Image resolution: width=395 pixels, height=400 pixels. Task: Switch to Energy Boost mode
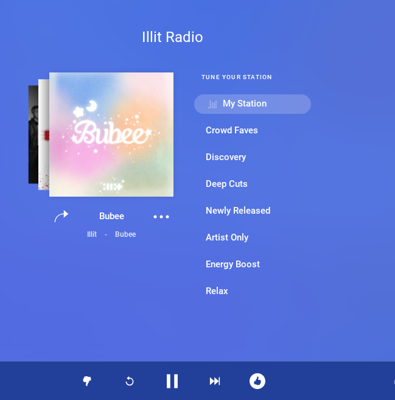point(233,264)
